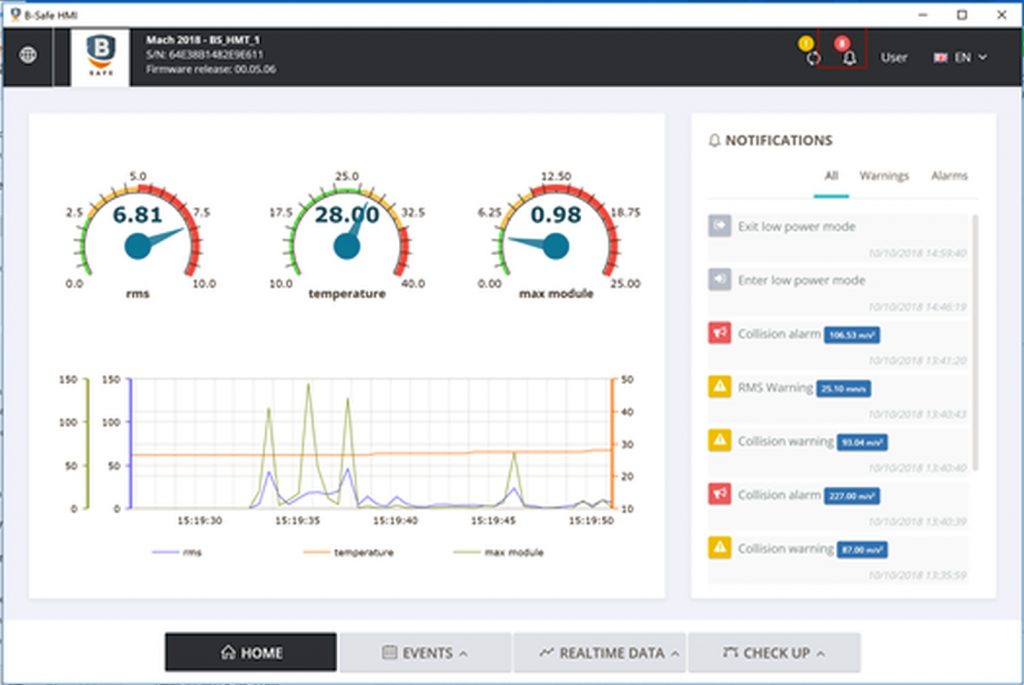Click the User link in the top bar
This screenshot has width=1024, height=685.
(894, 58)
